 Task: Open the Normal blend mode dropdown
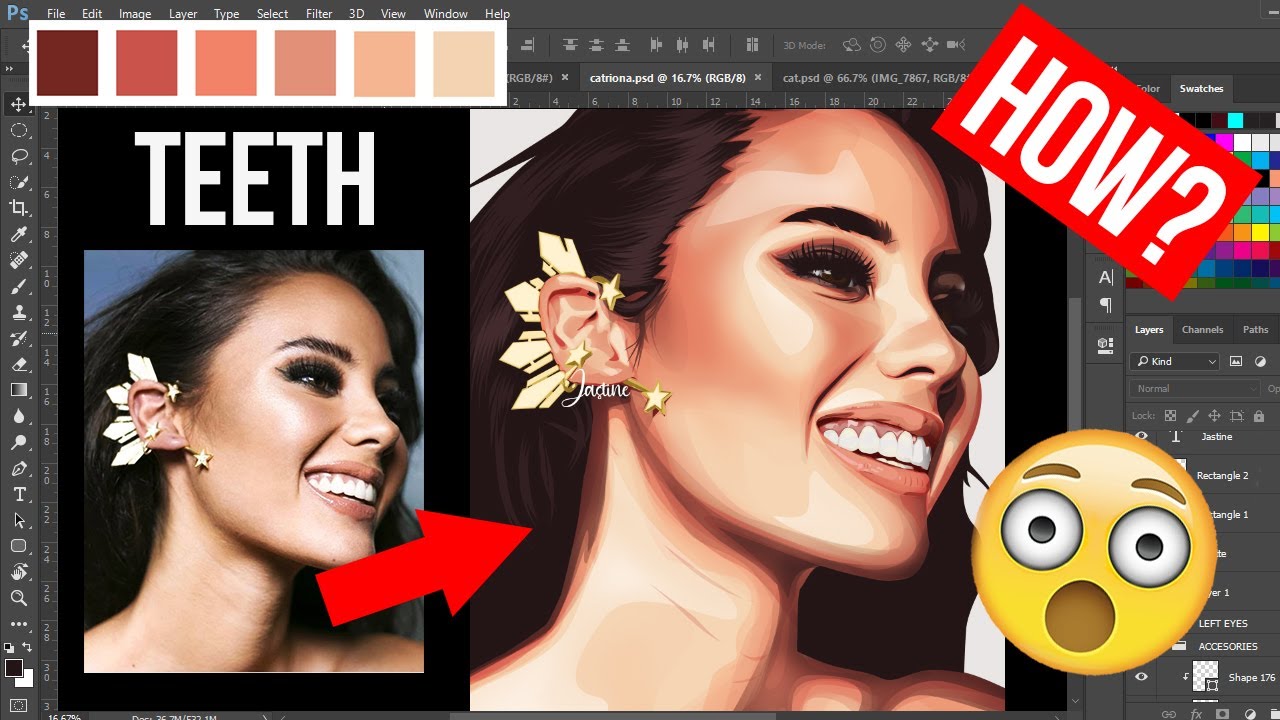[x=1196, y=388]
